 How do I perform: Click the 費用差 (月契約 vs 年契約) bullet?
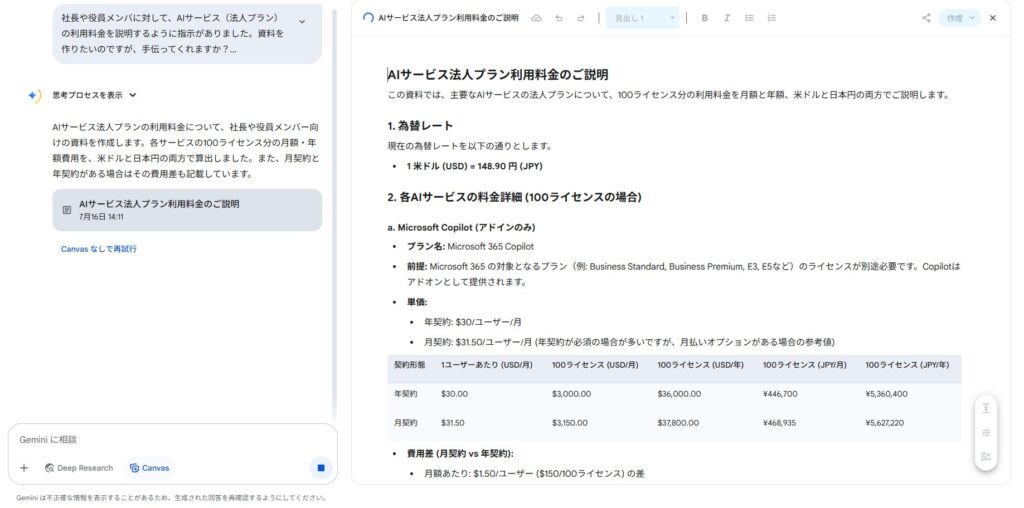tap(460, 453)
